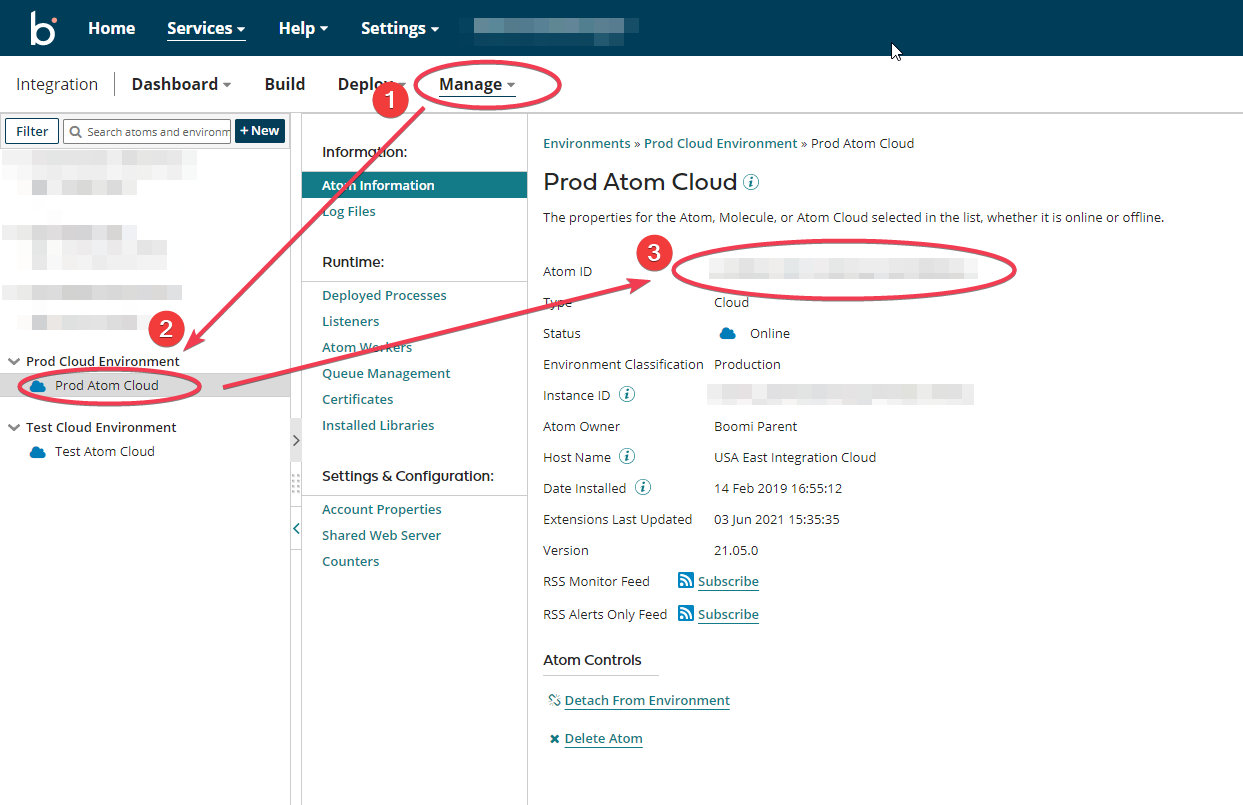Click the Boomi logo icon

tap(43, 28)
